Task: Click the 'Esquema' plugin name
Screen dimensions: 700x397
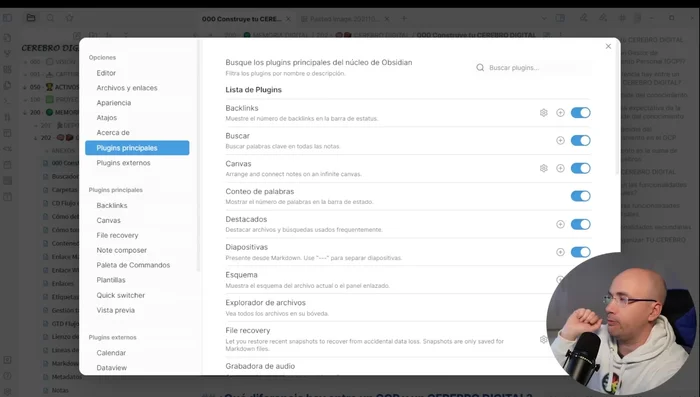Action: tap(242, 275)
